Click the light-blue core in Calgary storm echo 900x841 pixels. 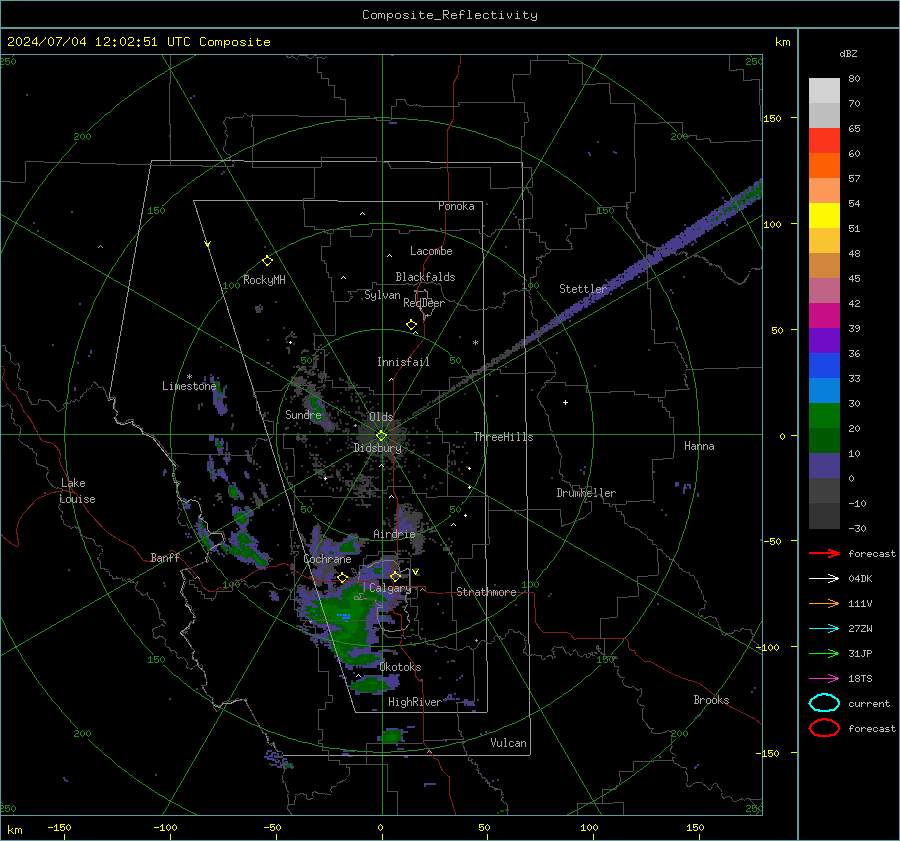(344, 616)
